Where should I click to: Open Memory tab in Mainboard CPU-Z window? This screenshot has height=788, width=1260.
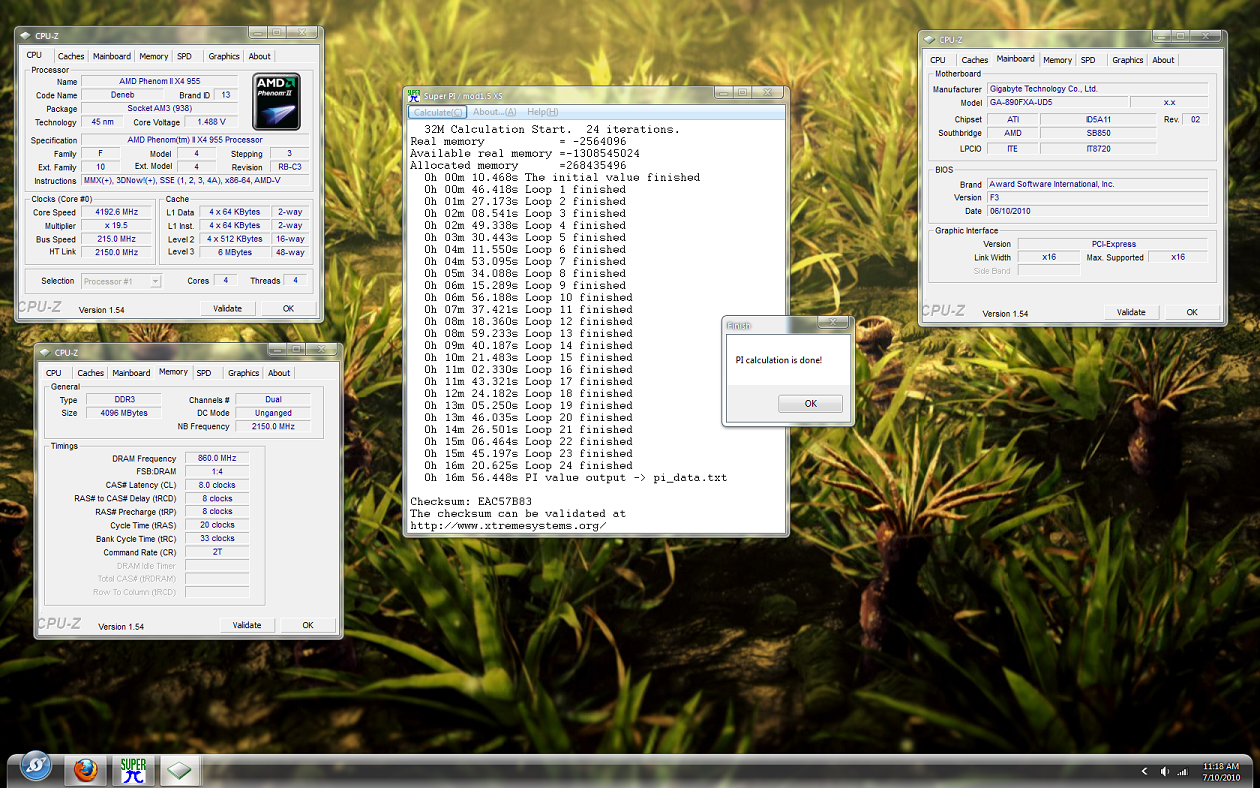[1057, 60]
